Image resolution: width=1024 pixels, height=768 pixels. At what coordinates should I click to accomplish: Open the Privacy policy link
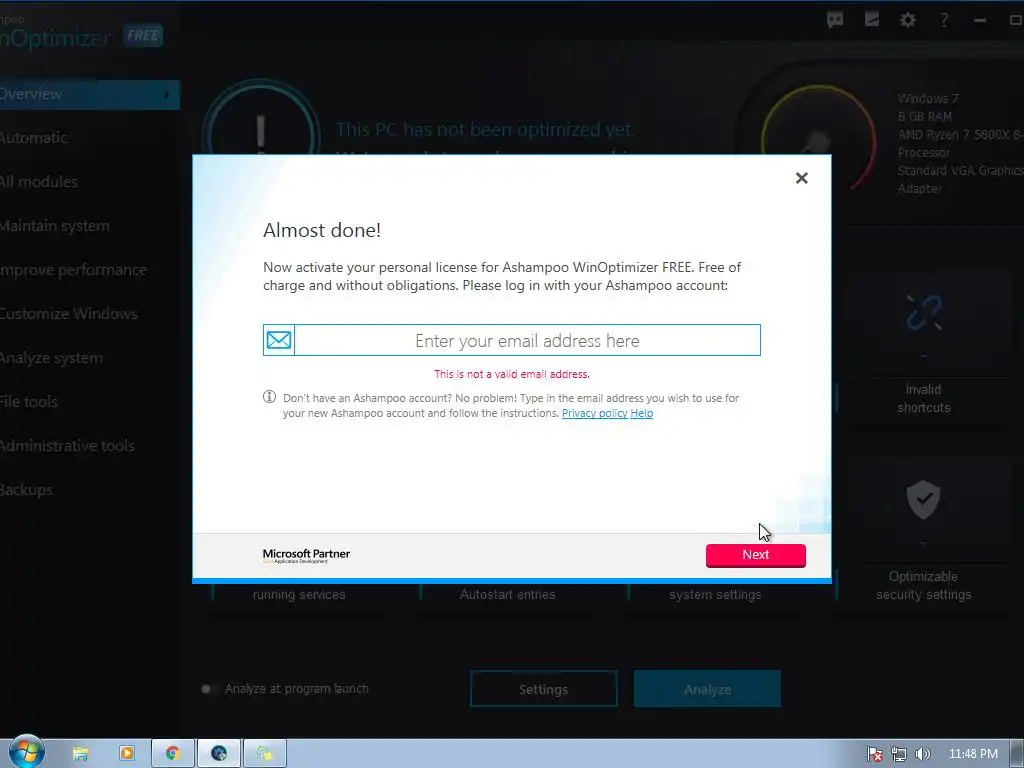594,413
